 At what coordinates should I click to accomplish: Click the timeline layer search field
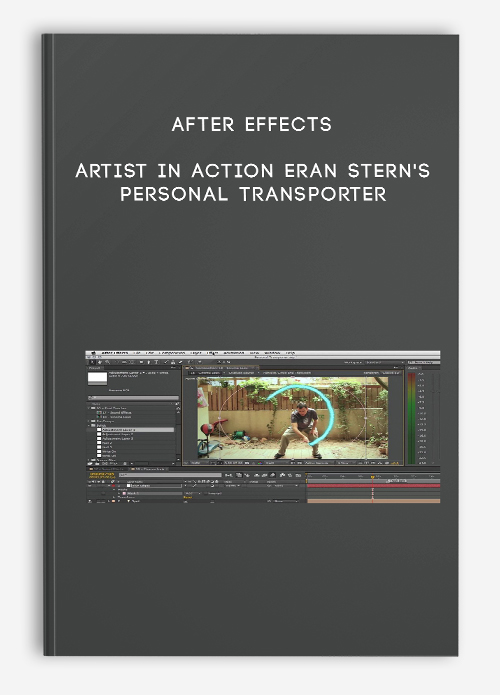[x=170, y=475]
